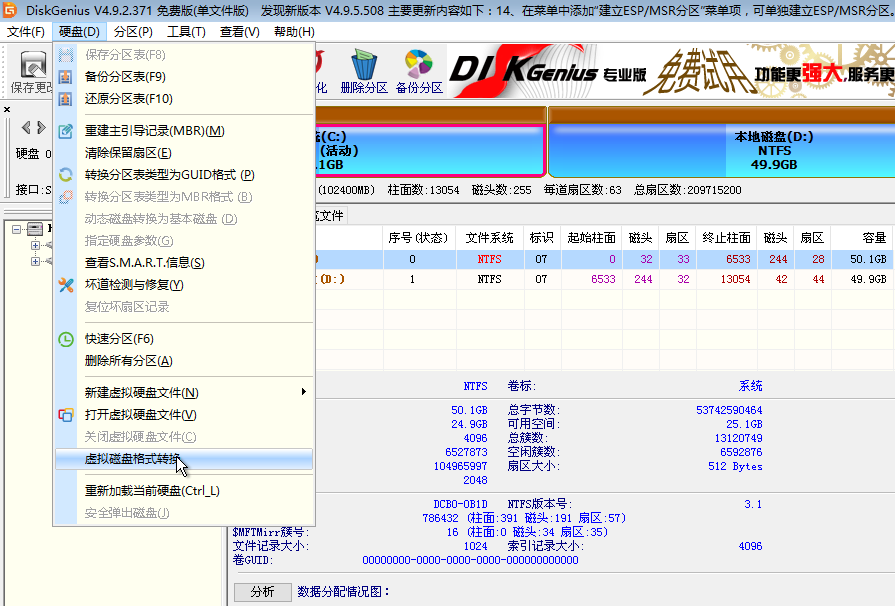Click the 坏道检测与修复 wrench icon
Viewport: 895px width, 606px height.
tap(65, 282)
